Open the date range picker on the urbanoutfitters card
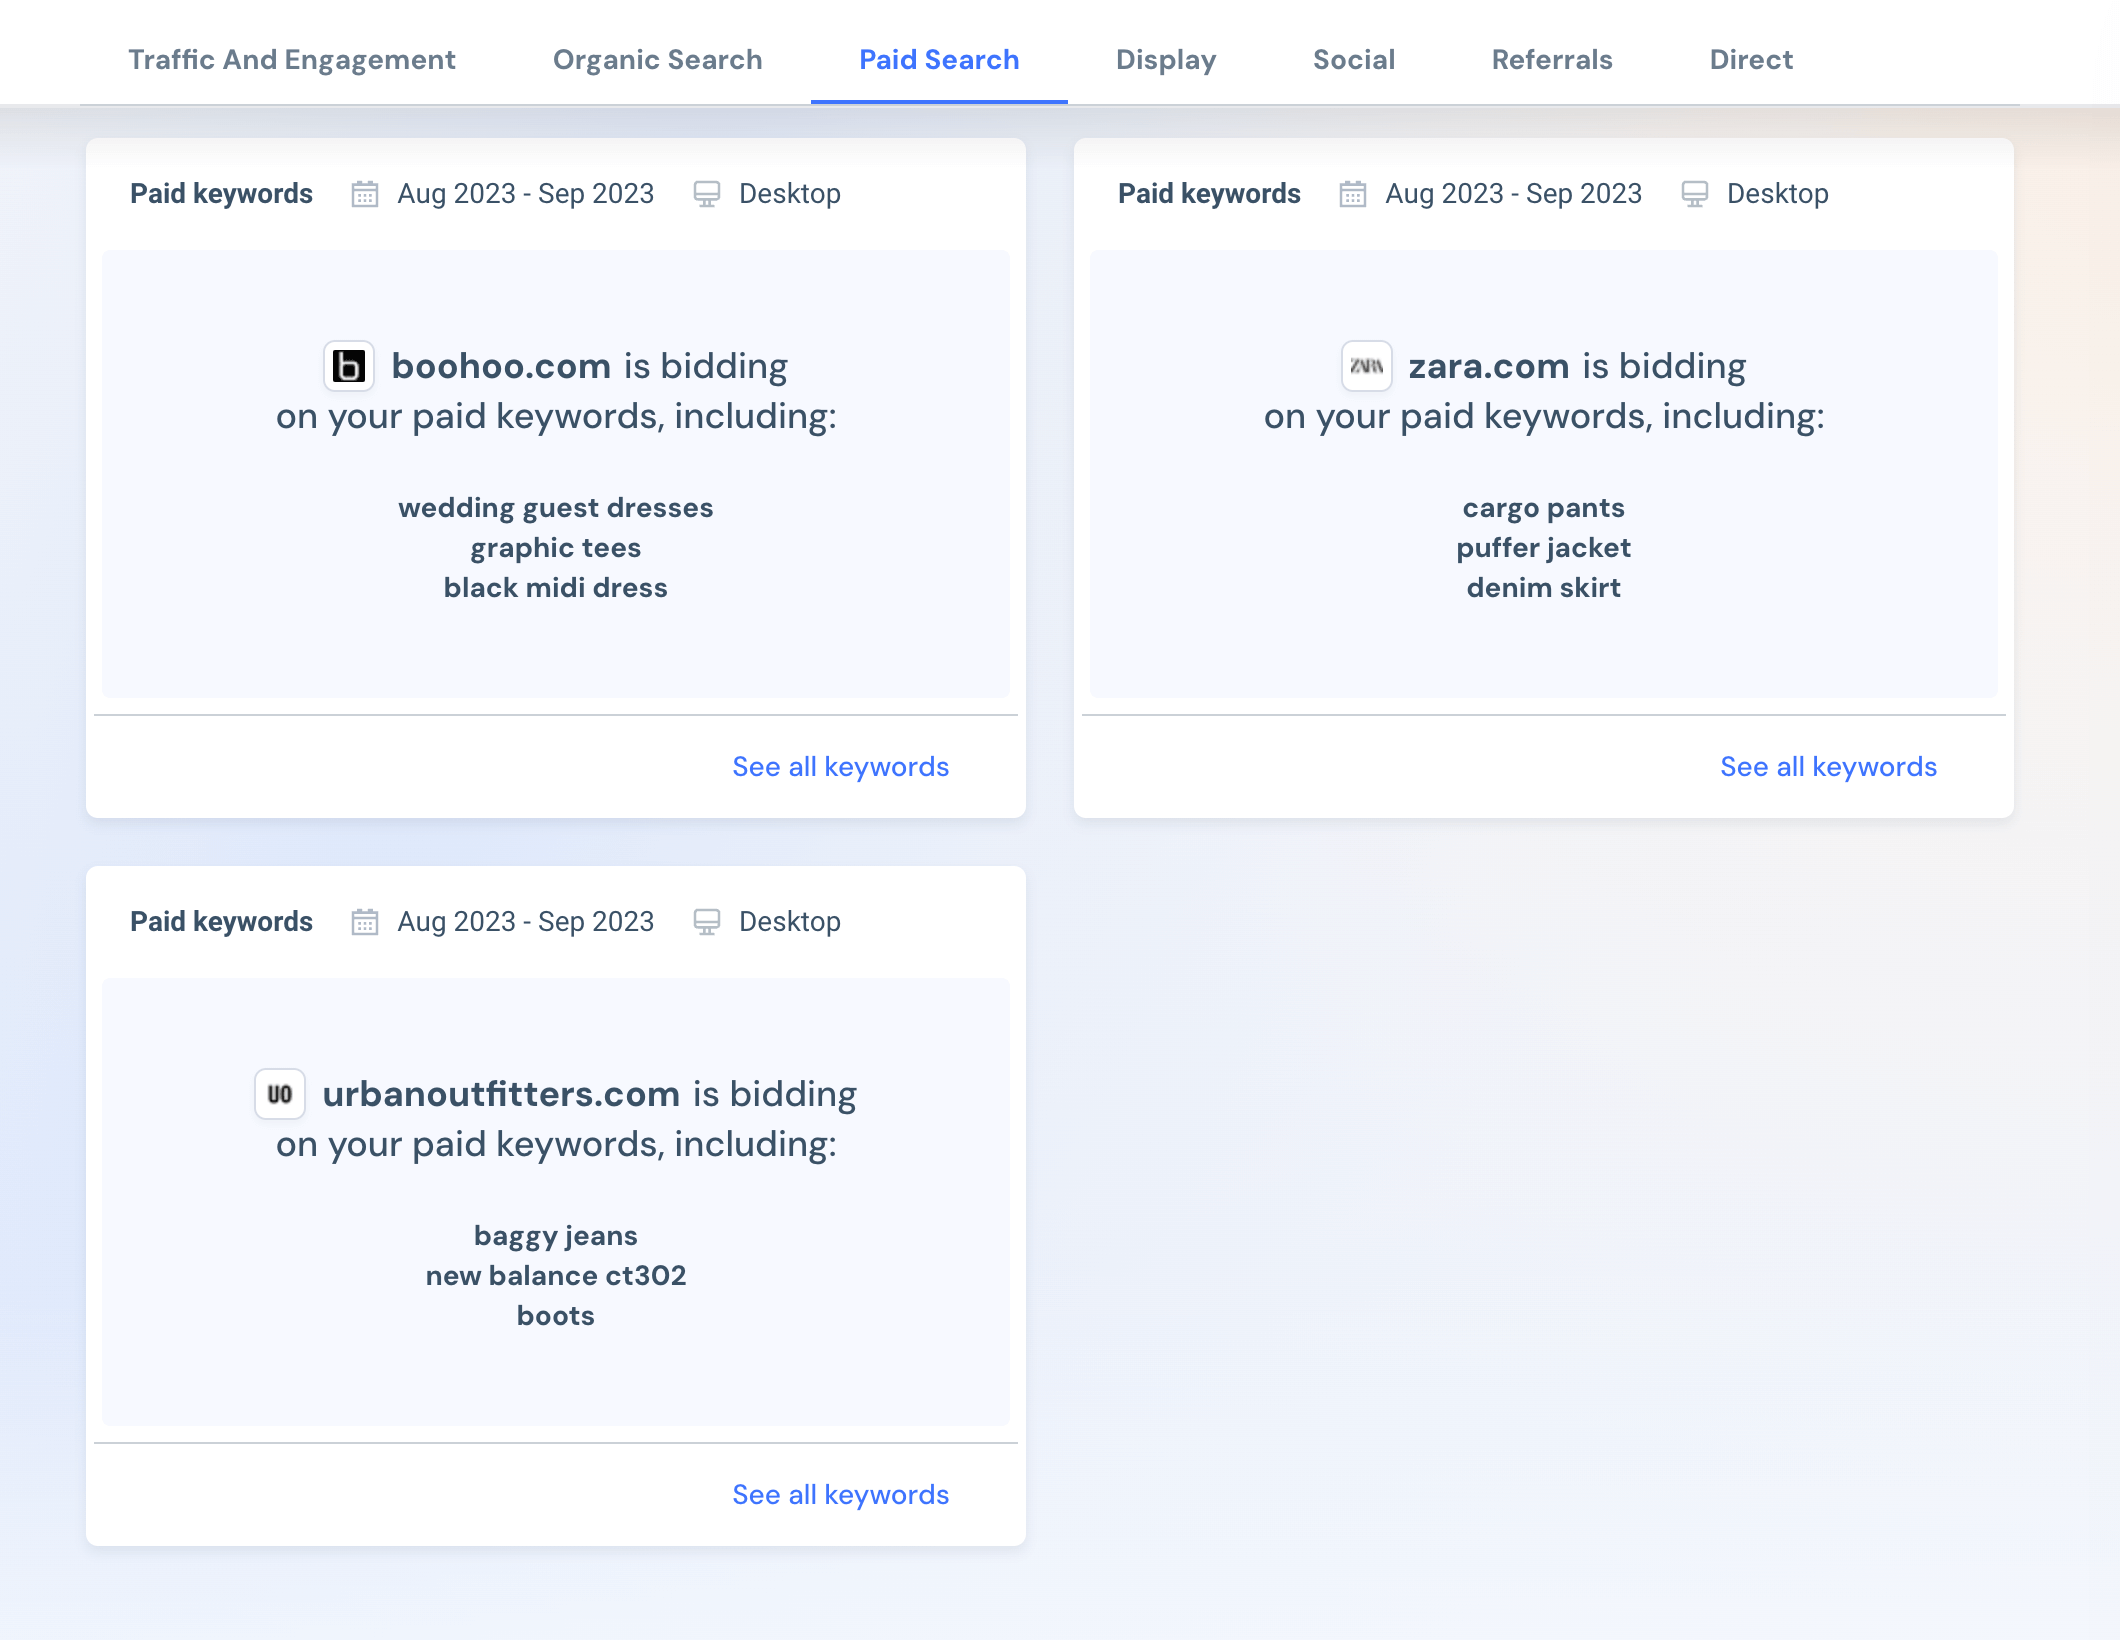Image resolution: width=2120 pixels, height=1640 pixels. (525, 921)
